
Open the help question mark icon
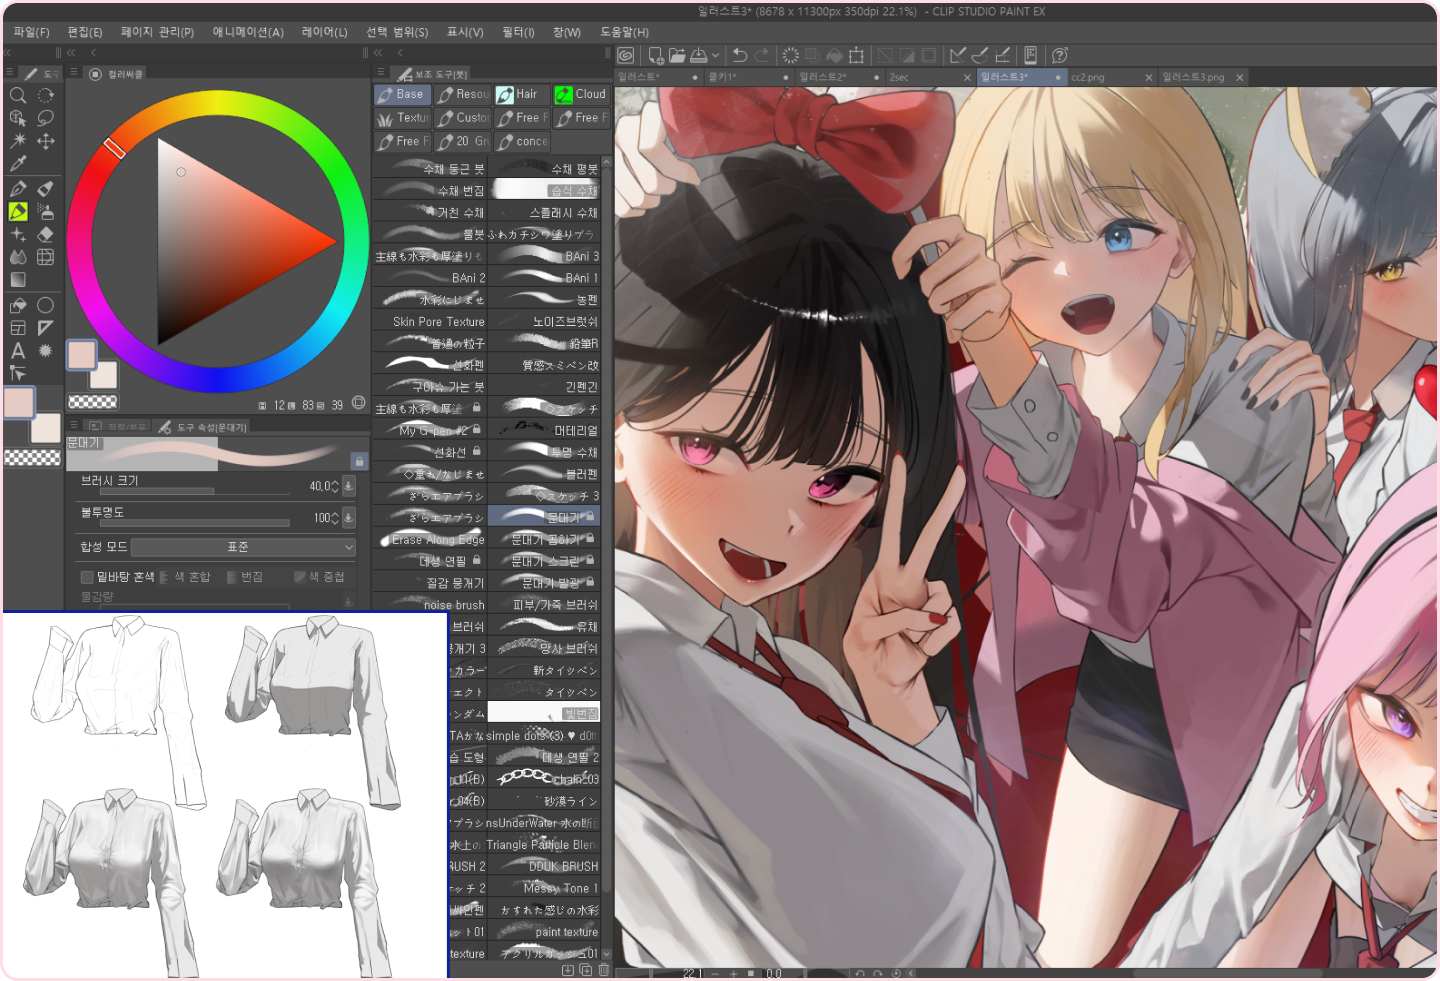1060,55
